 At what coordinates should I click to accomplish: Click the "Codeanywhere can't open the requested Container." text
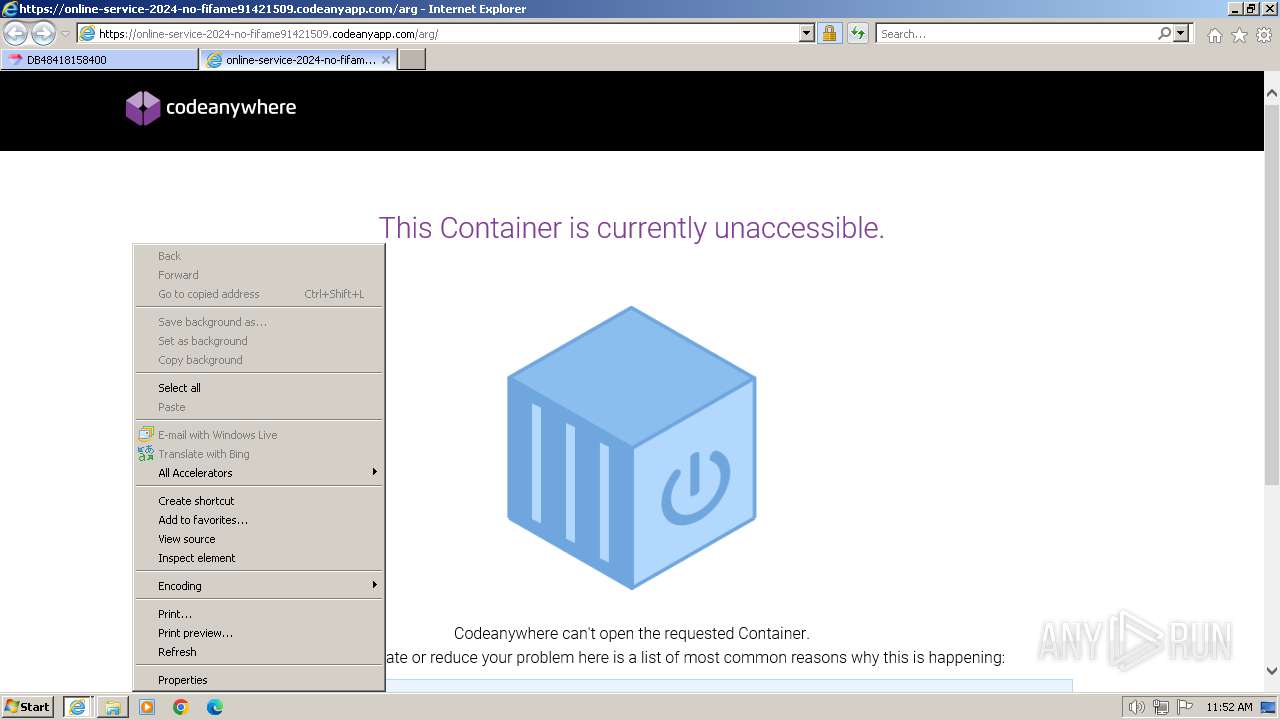pyautogui.click(x=632, y=633)
